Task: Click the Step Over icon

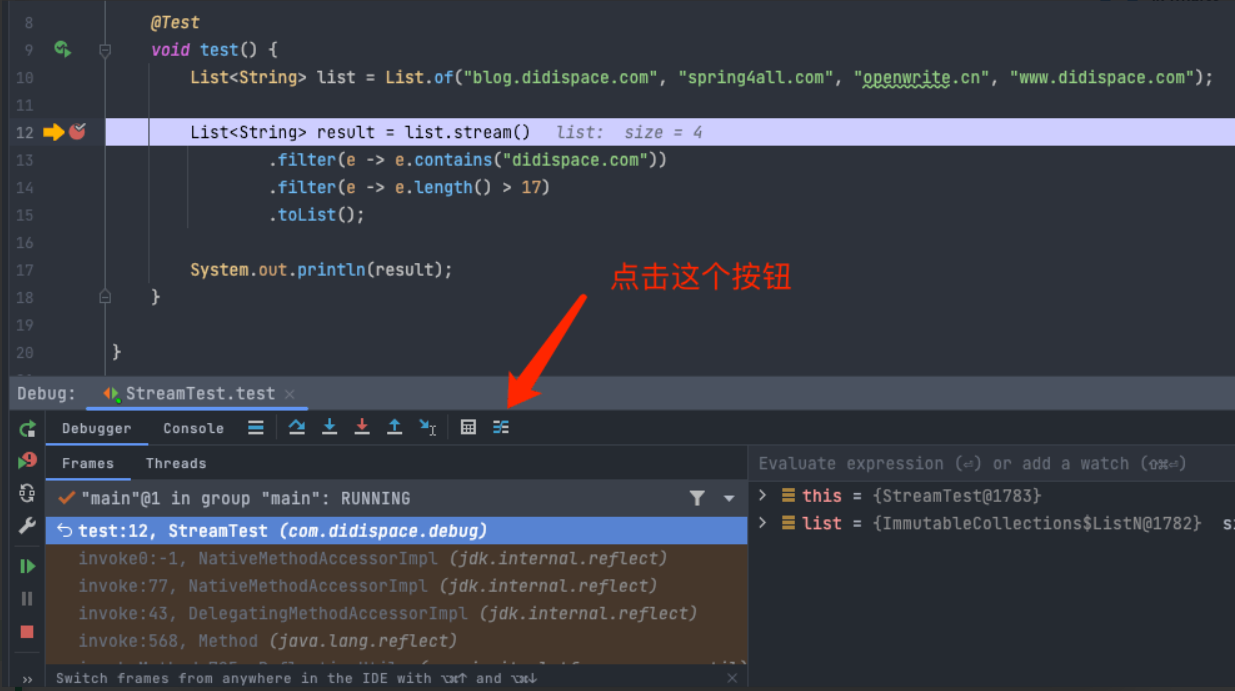Action: pyautogui.click(x=297, y=427)
